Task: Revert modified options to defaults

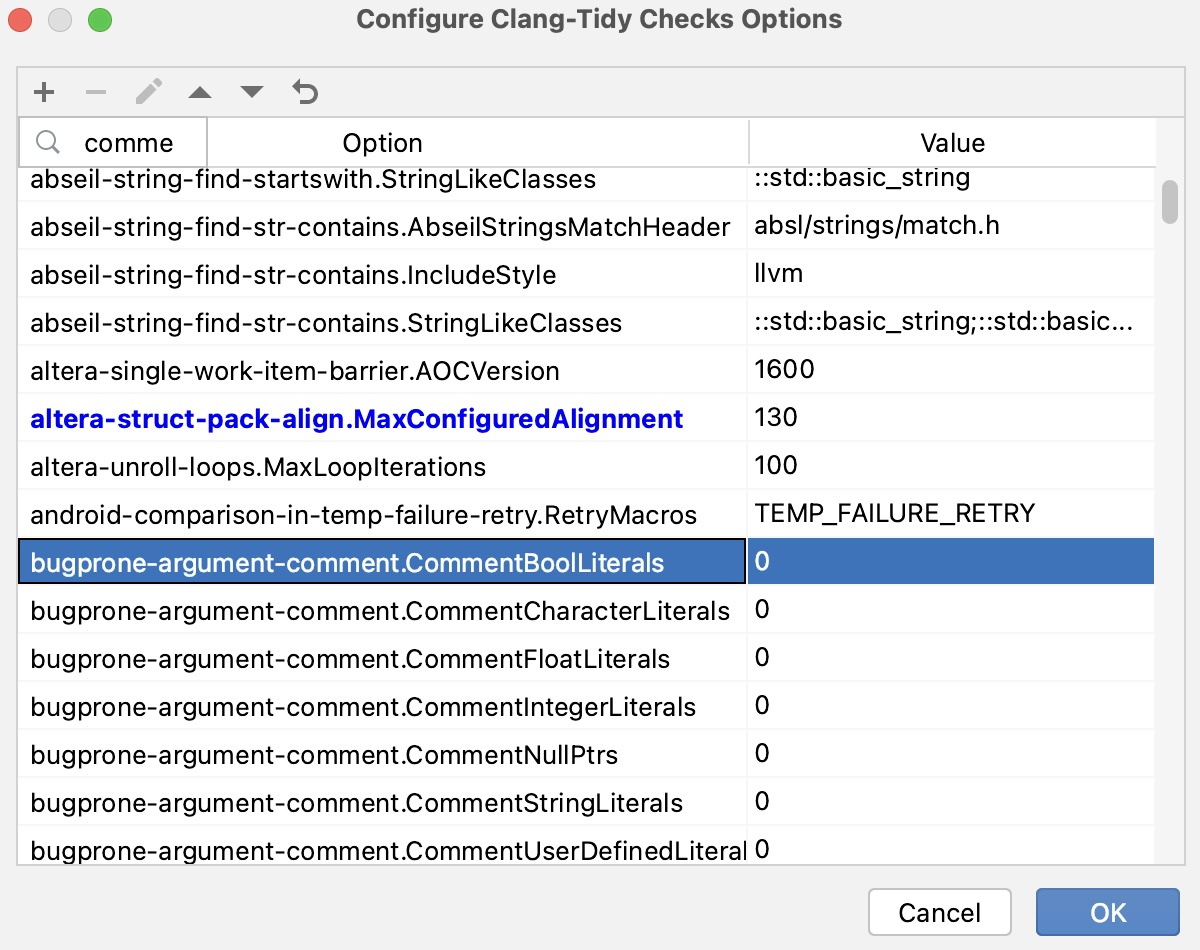Action: point(304,92)
